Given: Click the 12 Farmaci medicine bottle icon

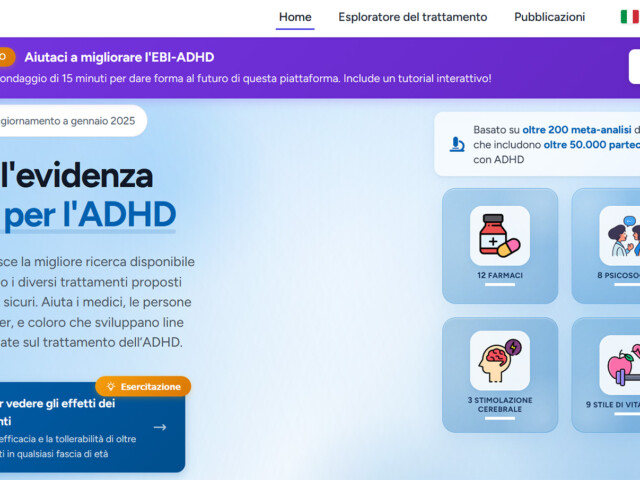Looking at the screenshot, I should [x=500, y=236].
